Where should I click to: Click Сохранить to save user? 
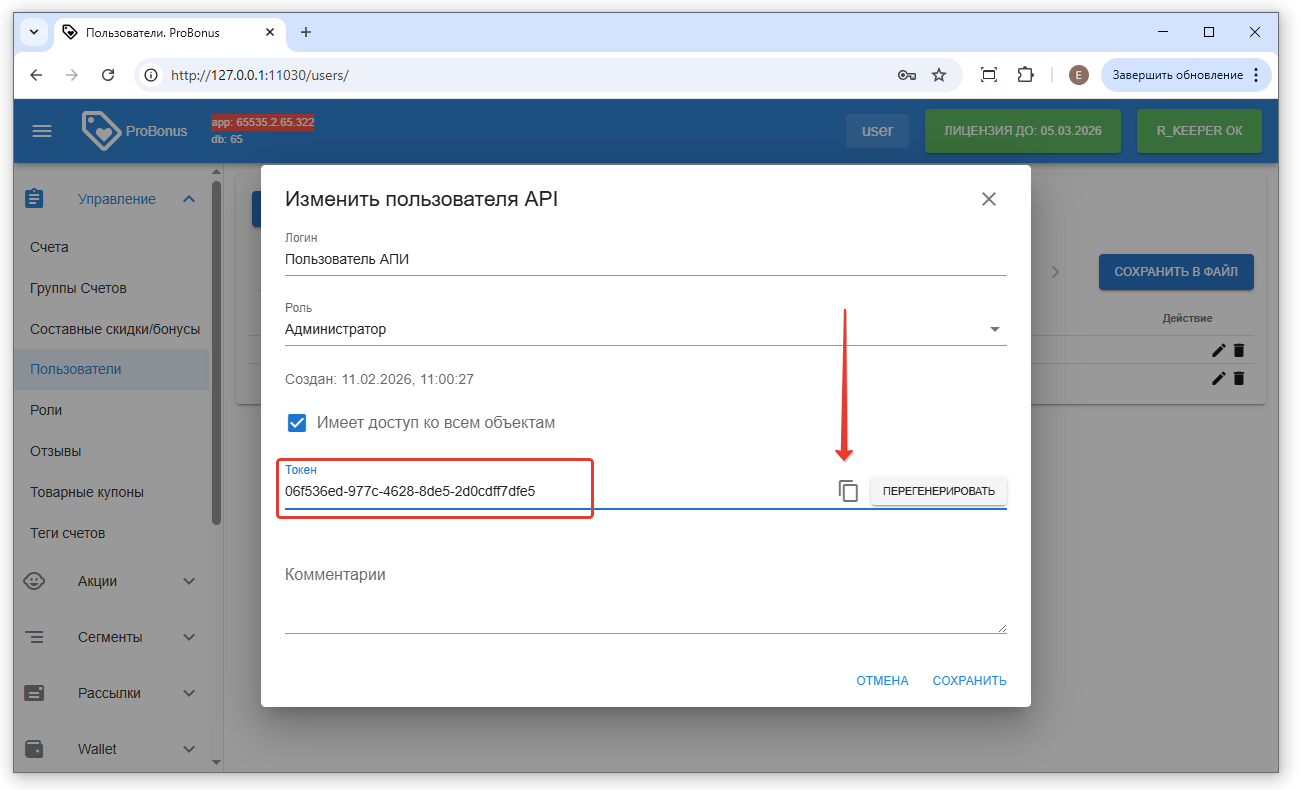(x=969, y=681)
